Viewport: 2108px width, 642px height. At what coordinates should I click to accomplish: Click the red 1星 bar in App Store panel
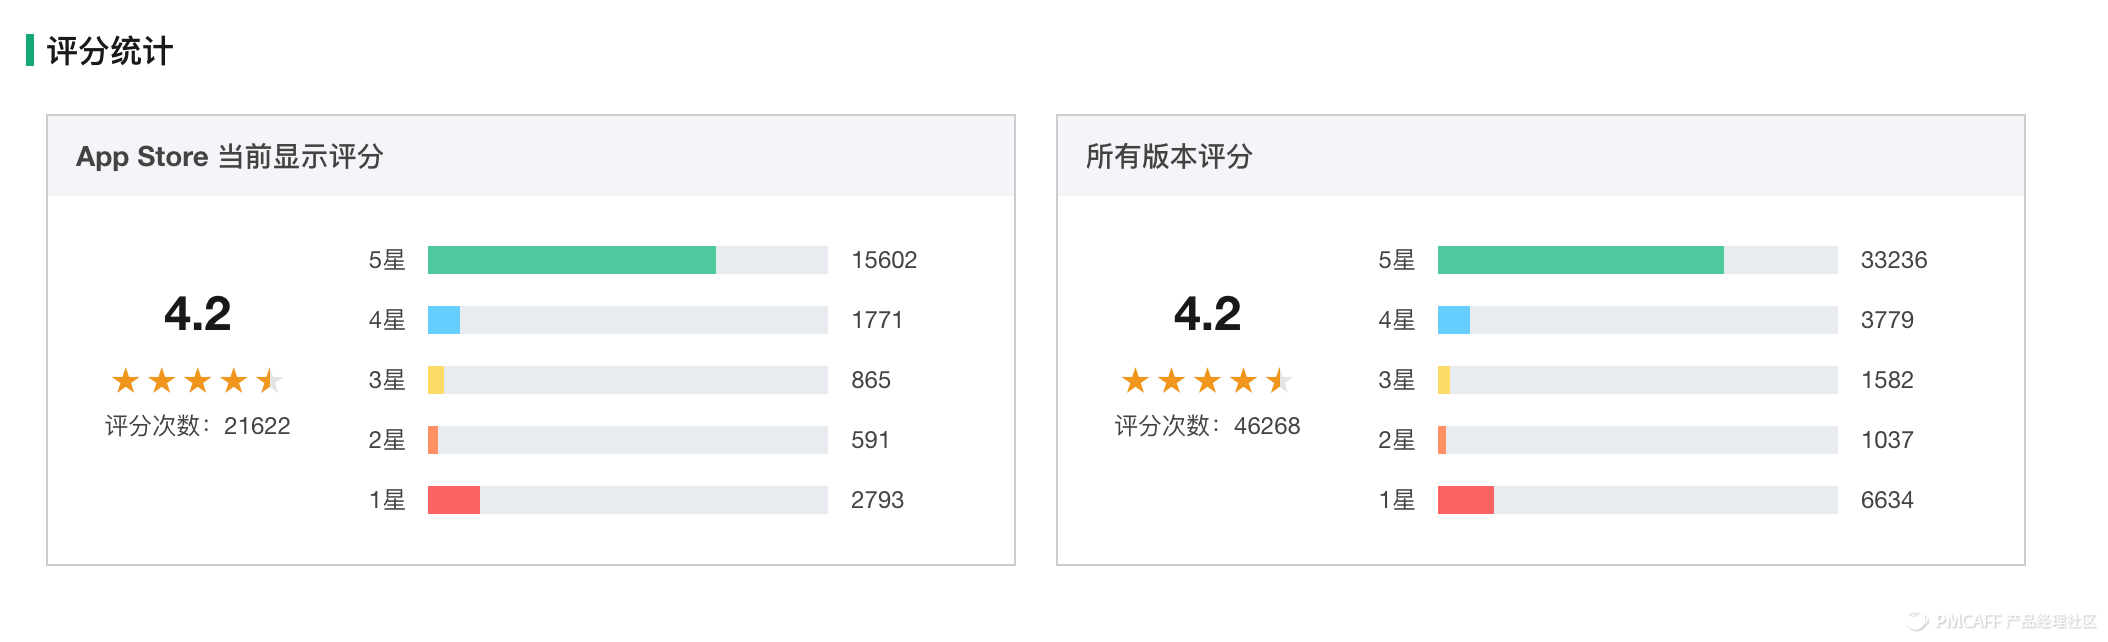click(x=454, y=500)
